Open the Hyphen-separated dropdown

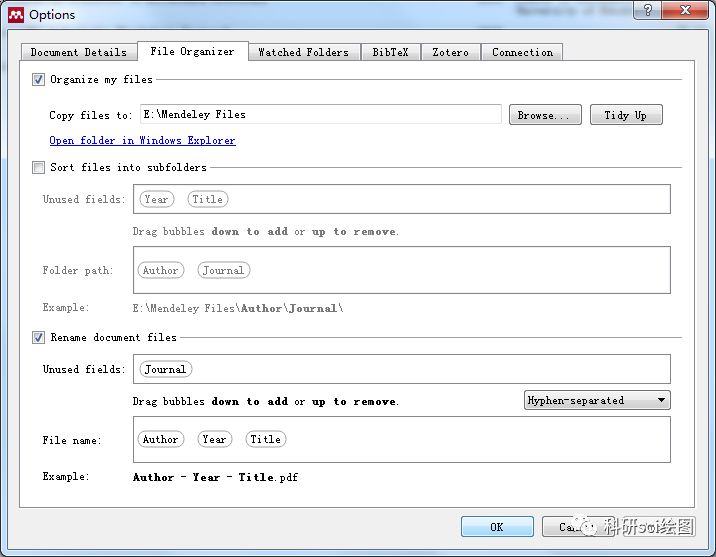(x=597, y=400)
